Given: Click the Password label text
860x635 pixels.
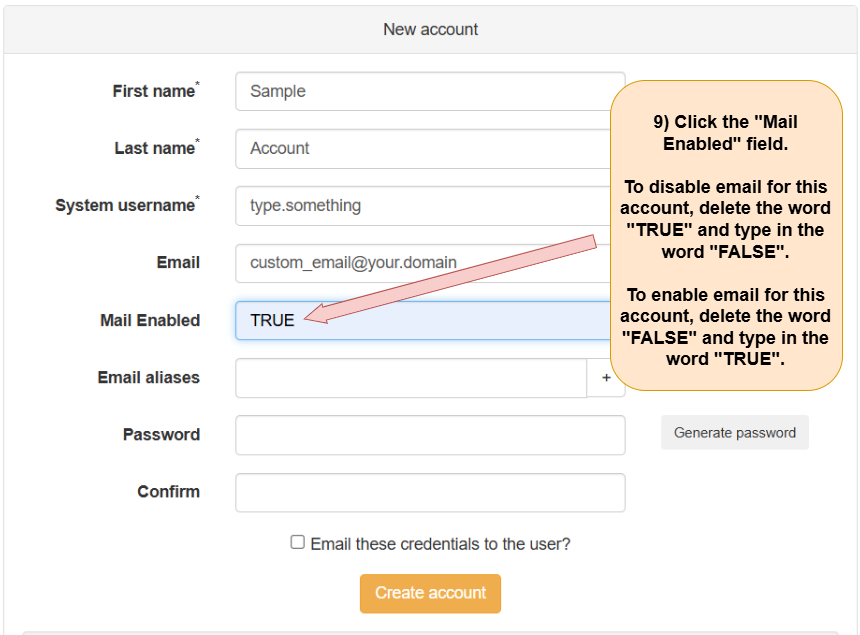Looking at the screenshot, I should 161,434.
